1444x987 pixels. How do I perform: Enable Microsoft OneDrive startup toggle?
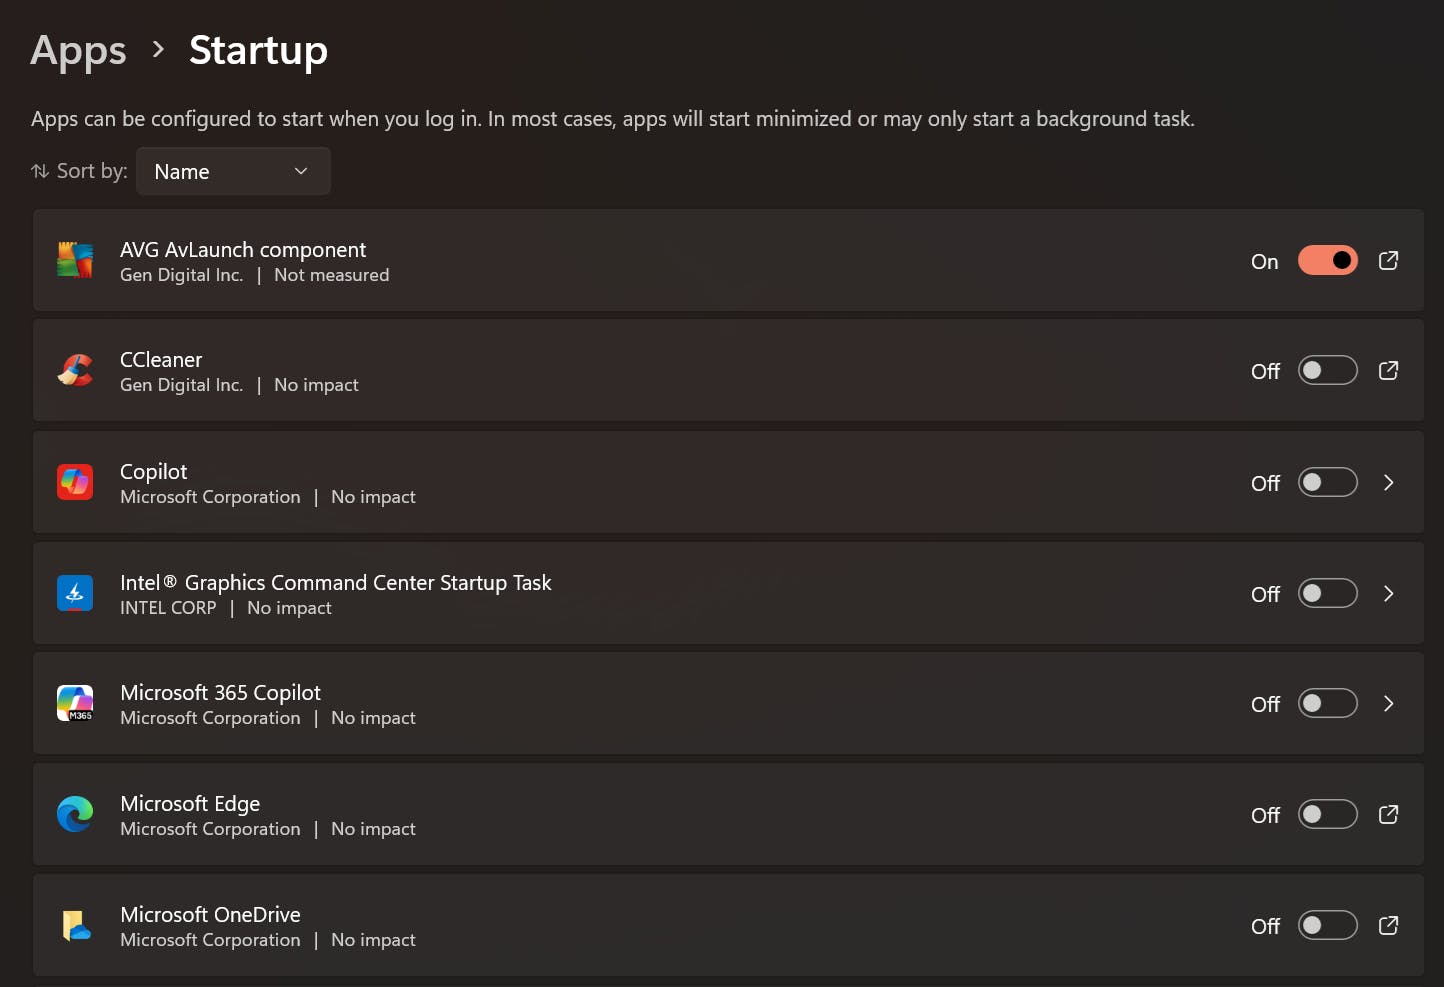(1327, 926)
